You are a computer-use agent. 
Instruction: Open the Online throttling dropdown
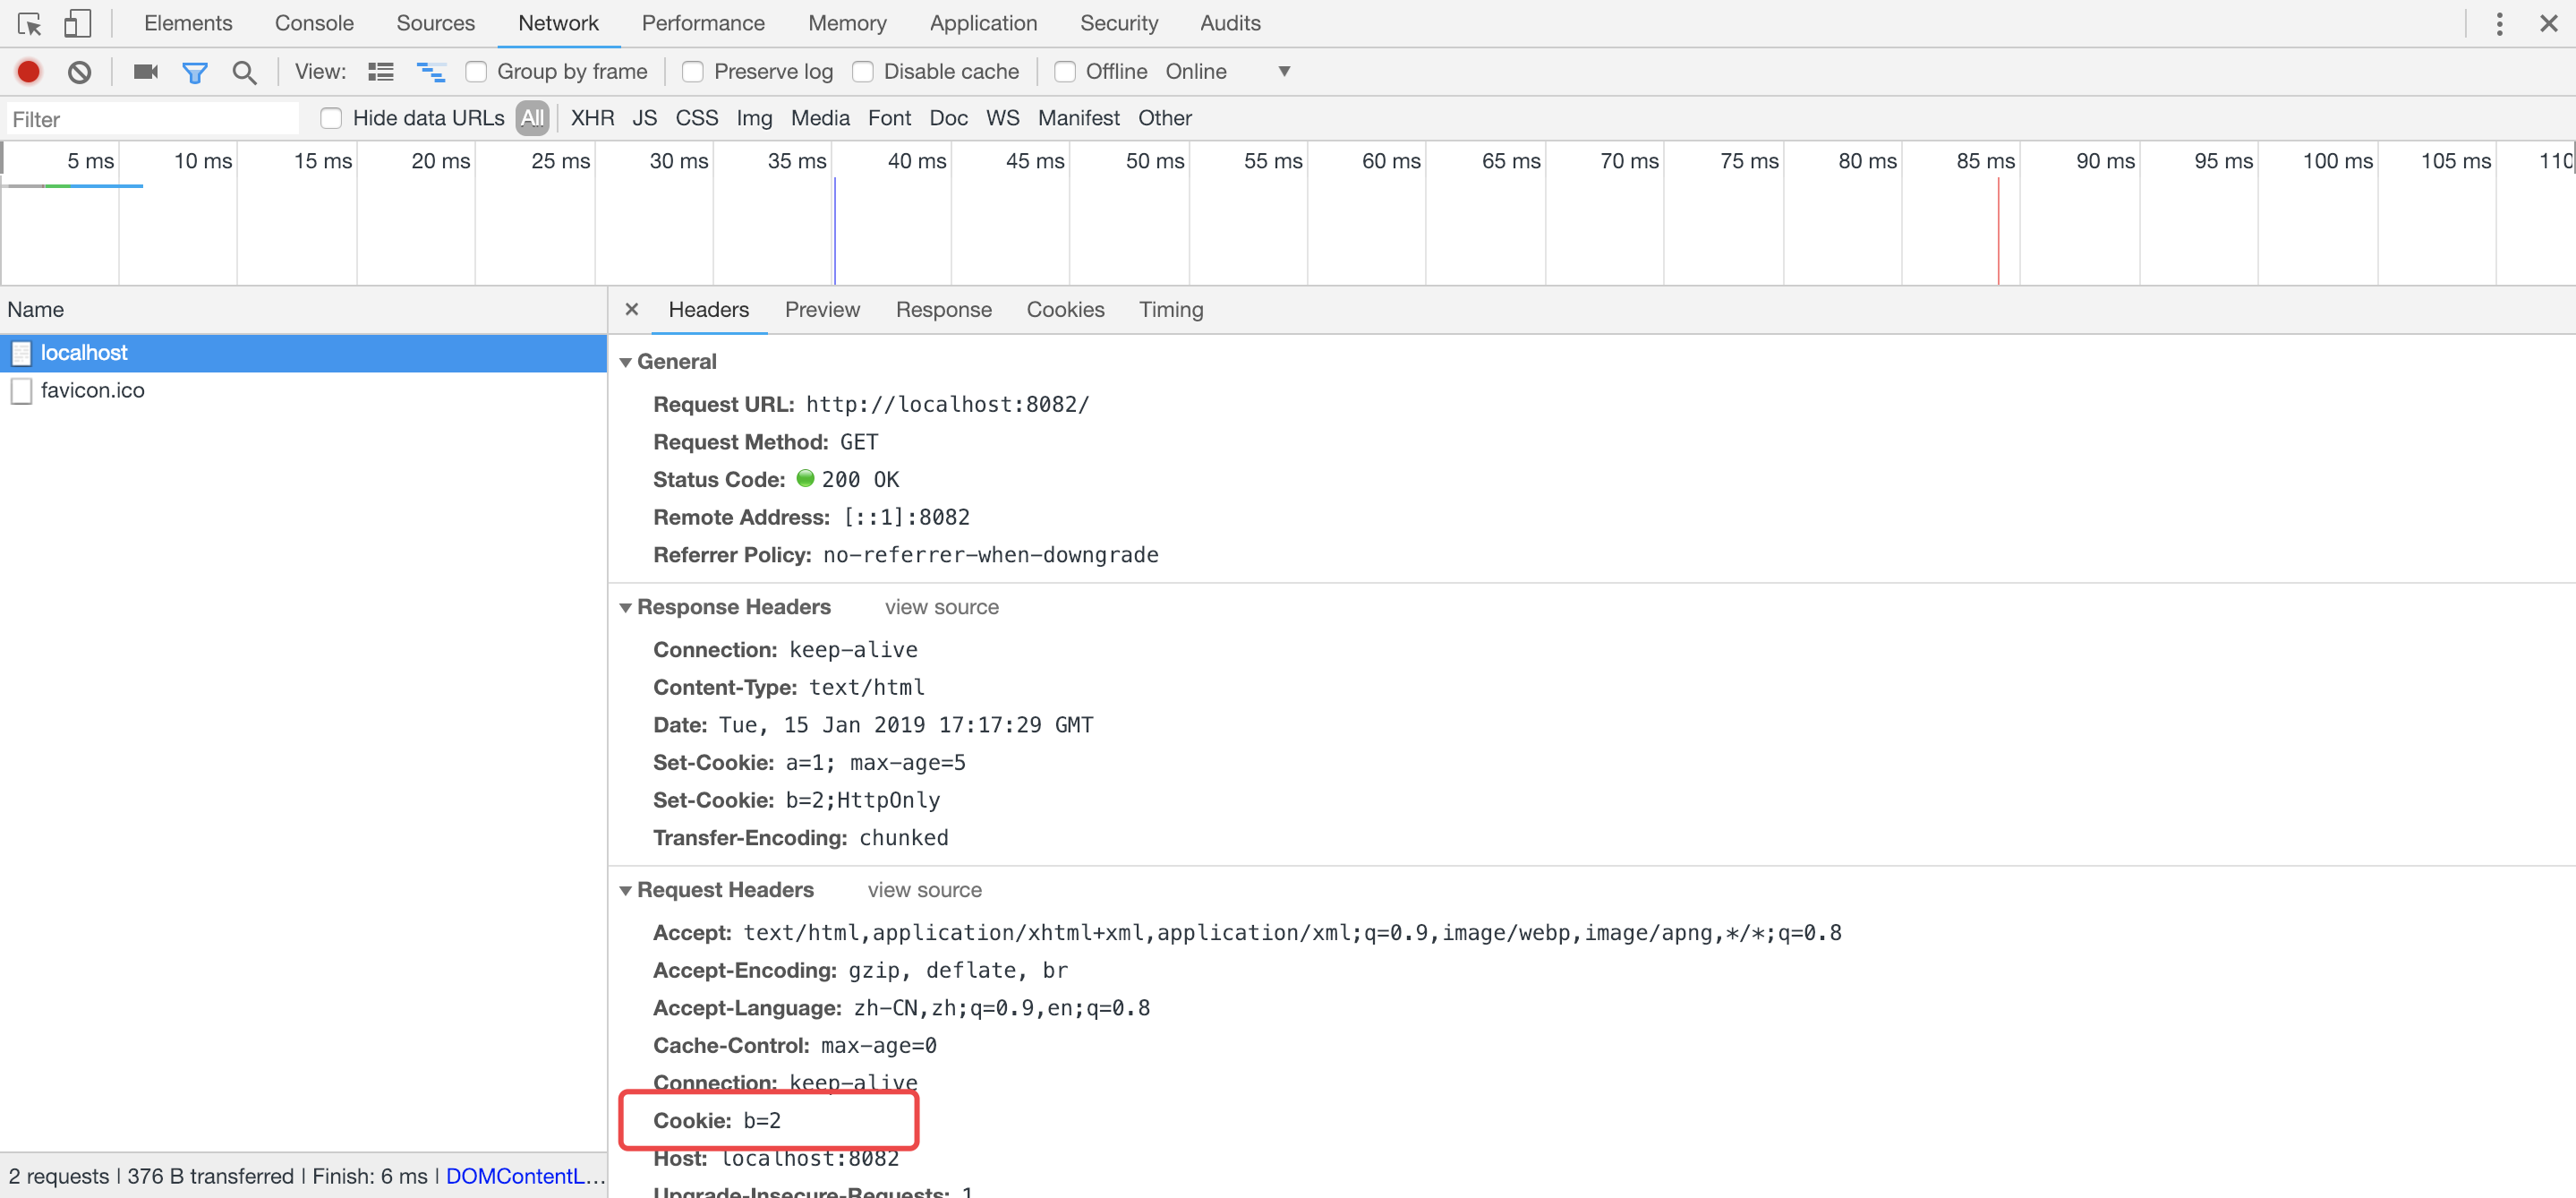tap(1228, 72)
